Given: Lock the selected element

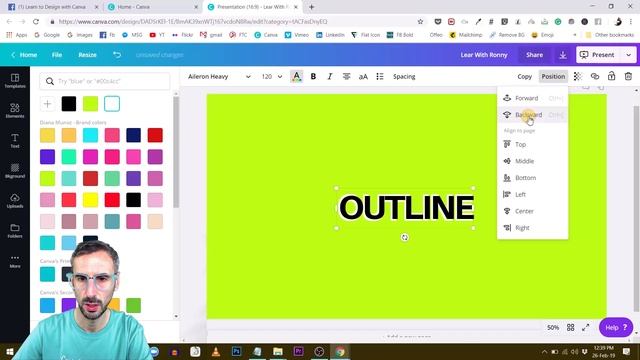Looking at the screenshot, I should 611,76.
